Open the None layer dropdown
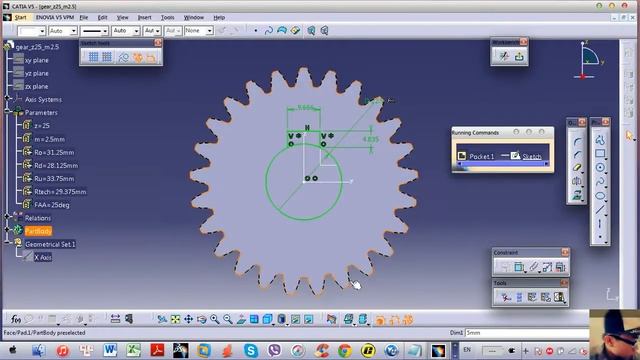 click(198, 31)
